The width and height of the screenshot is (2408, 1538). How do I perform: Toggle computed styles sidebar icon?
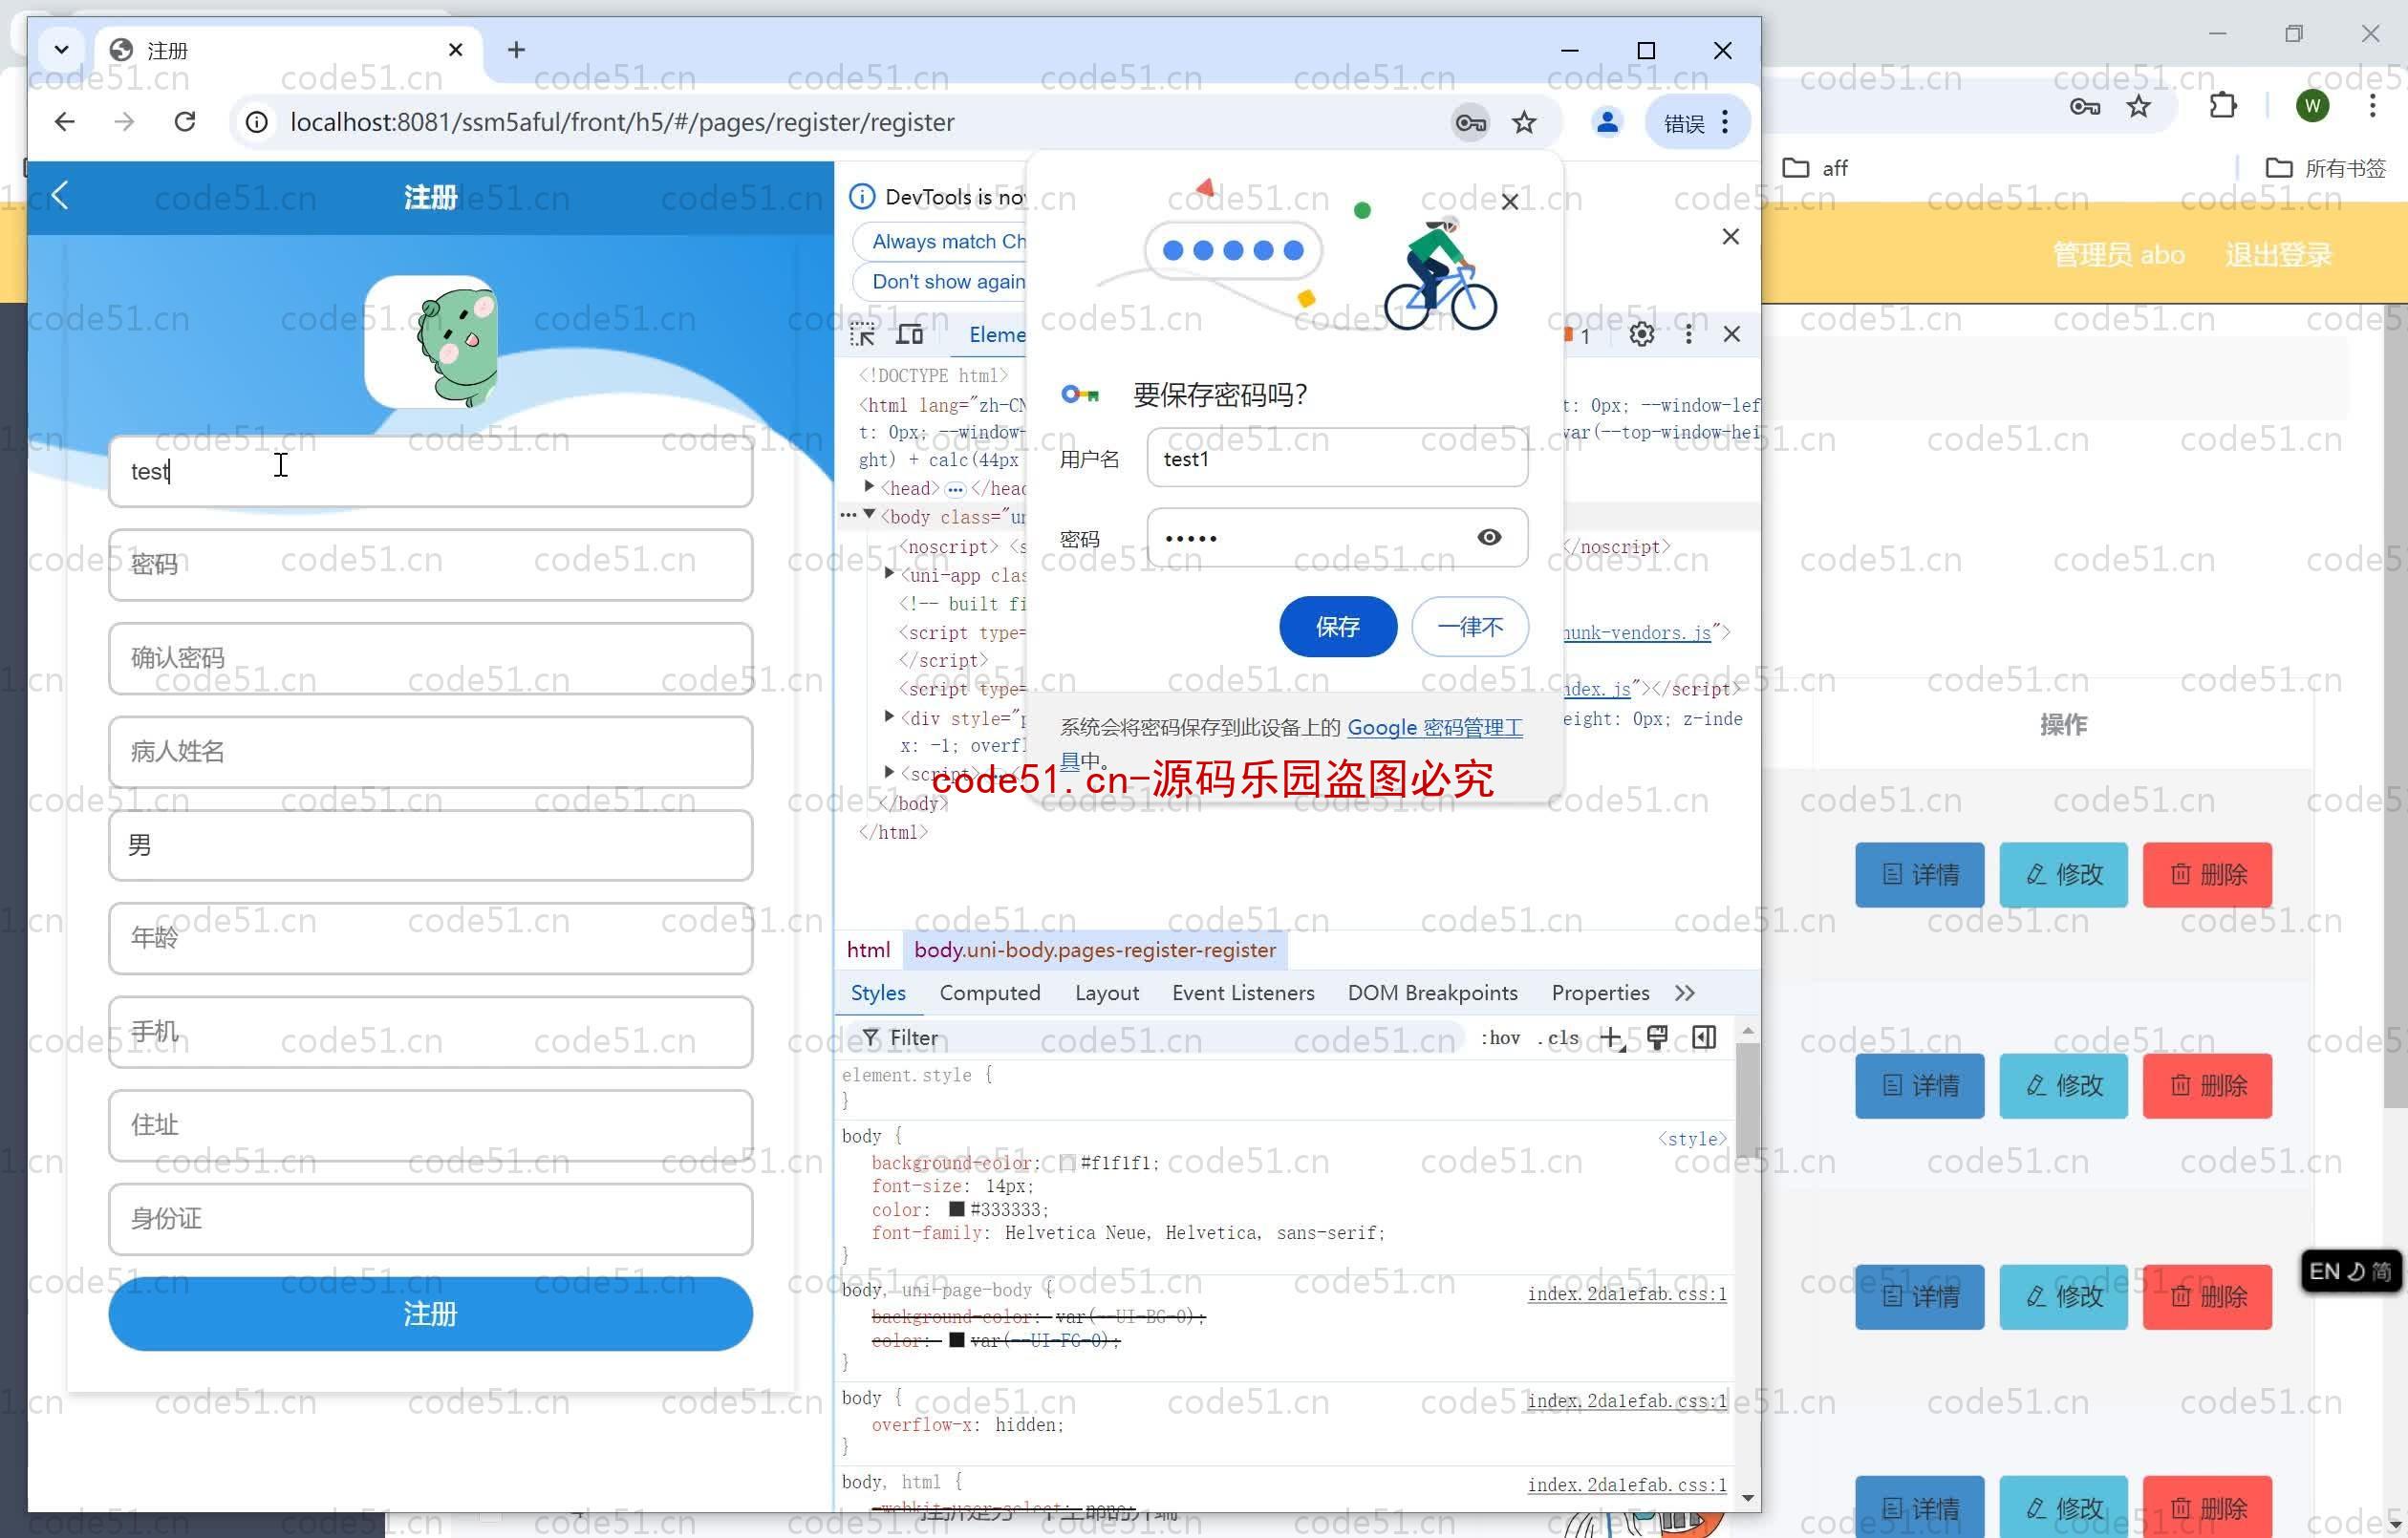pos(1705,1038)
